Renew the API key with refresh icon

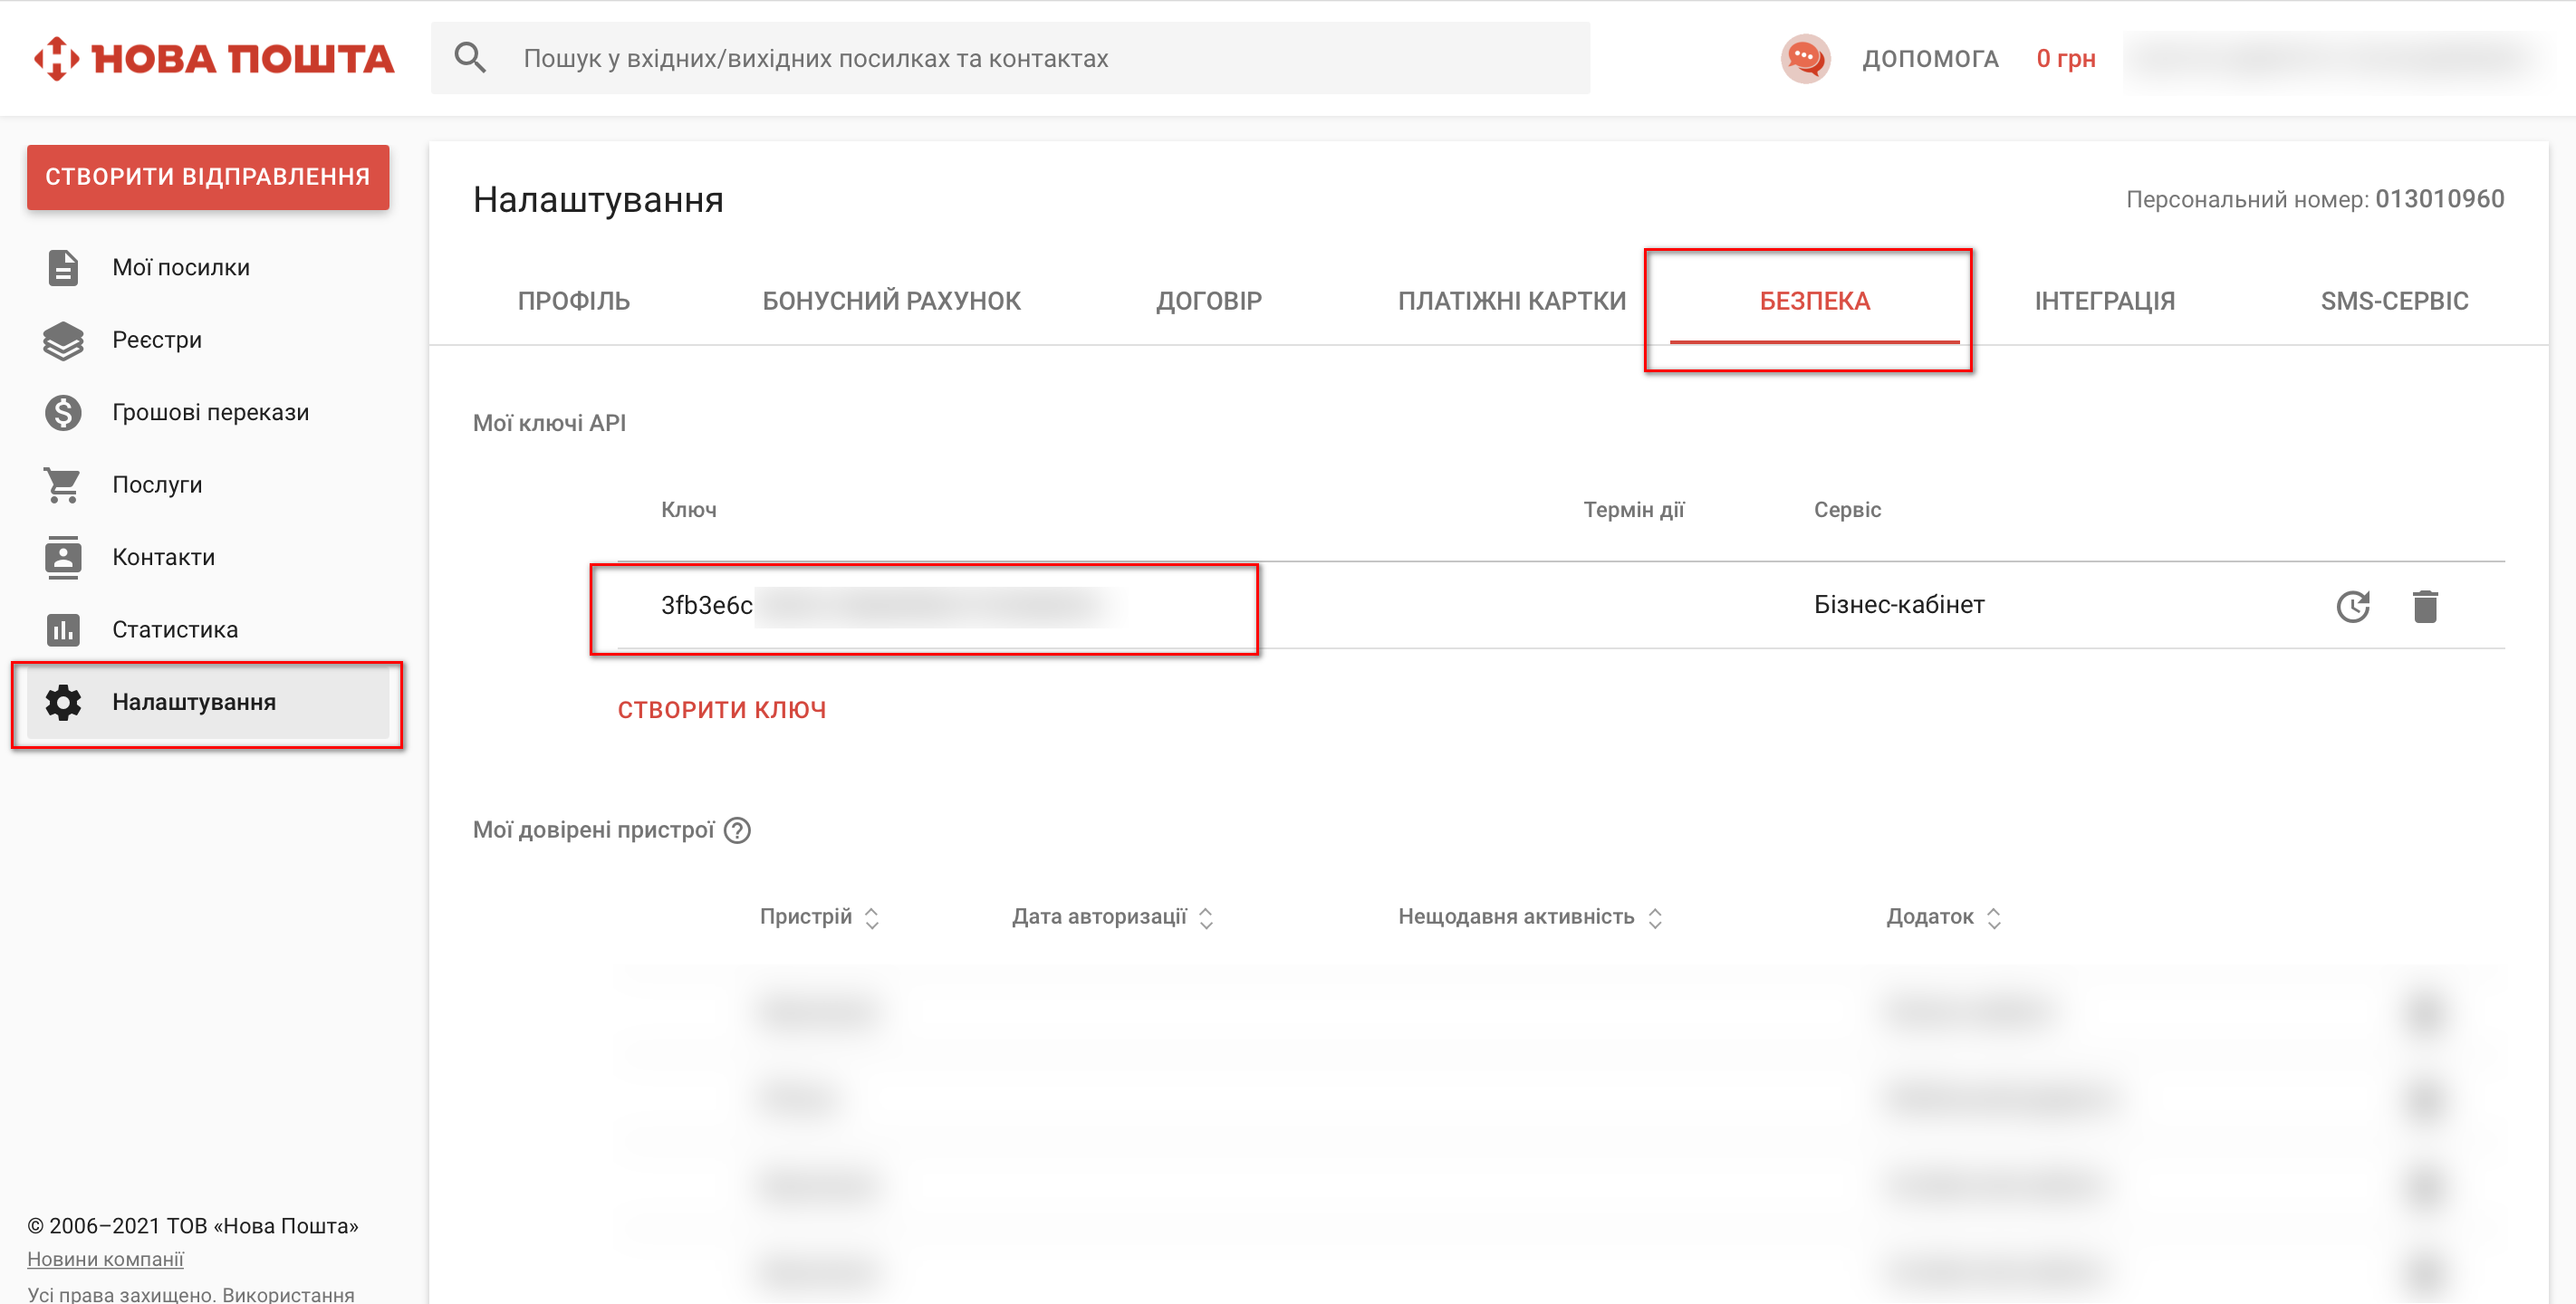(2352, 607)
